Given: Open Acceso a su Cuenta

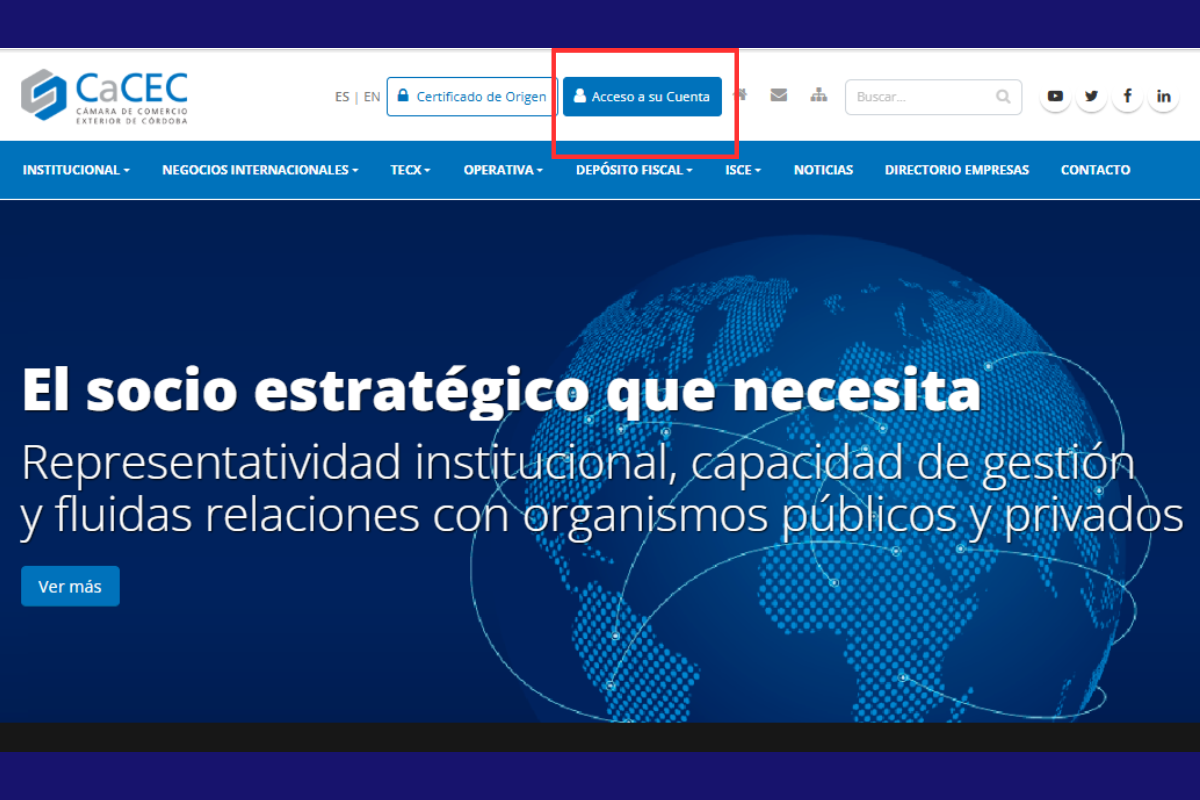Looking at the screenshot, I should (x=642, y=97).
